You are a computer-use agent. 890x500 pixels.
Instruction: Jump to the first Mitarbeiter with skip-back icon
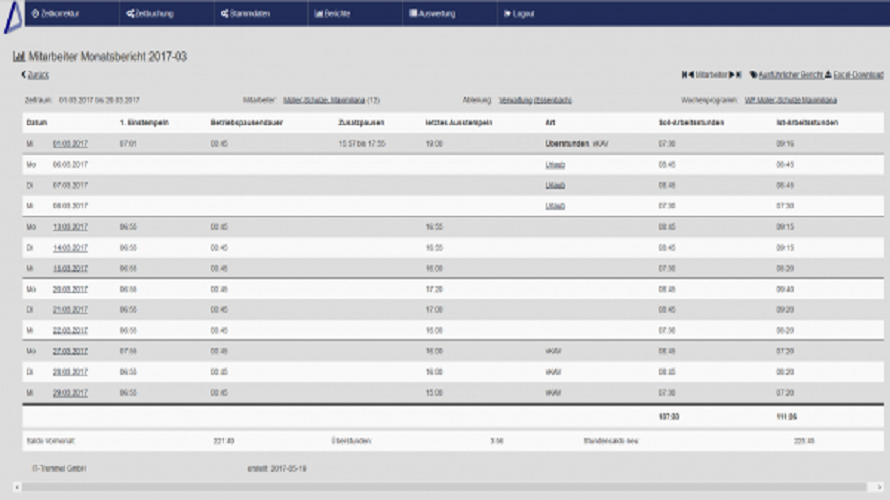(685, 74)
